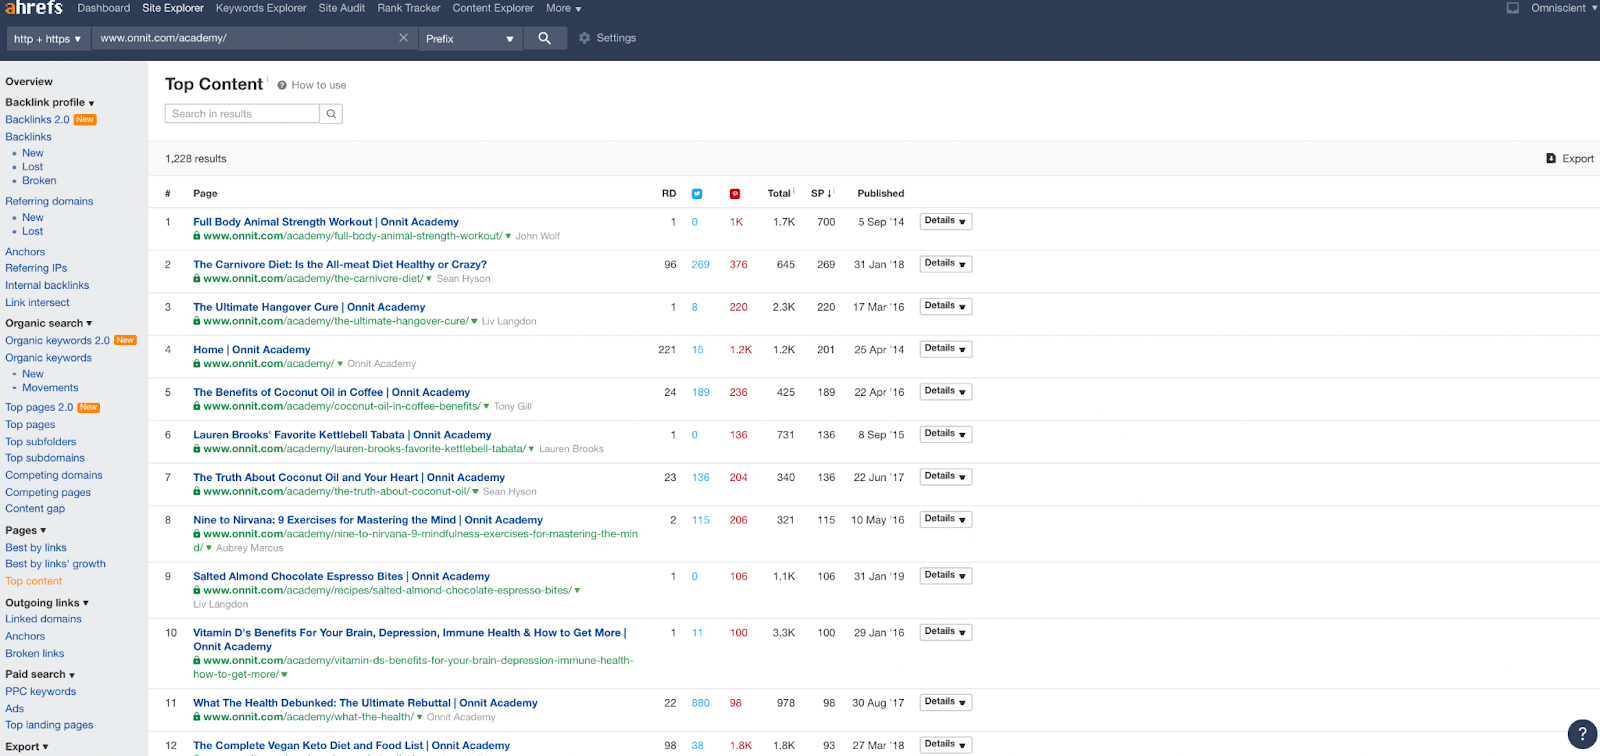Sort table by Total column
Screen dimensions: 1600x756
point(780,193)
